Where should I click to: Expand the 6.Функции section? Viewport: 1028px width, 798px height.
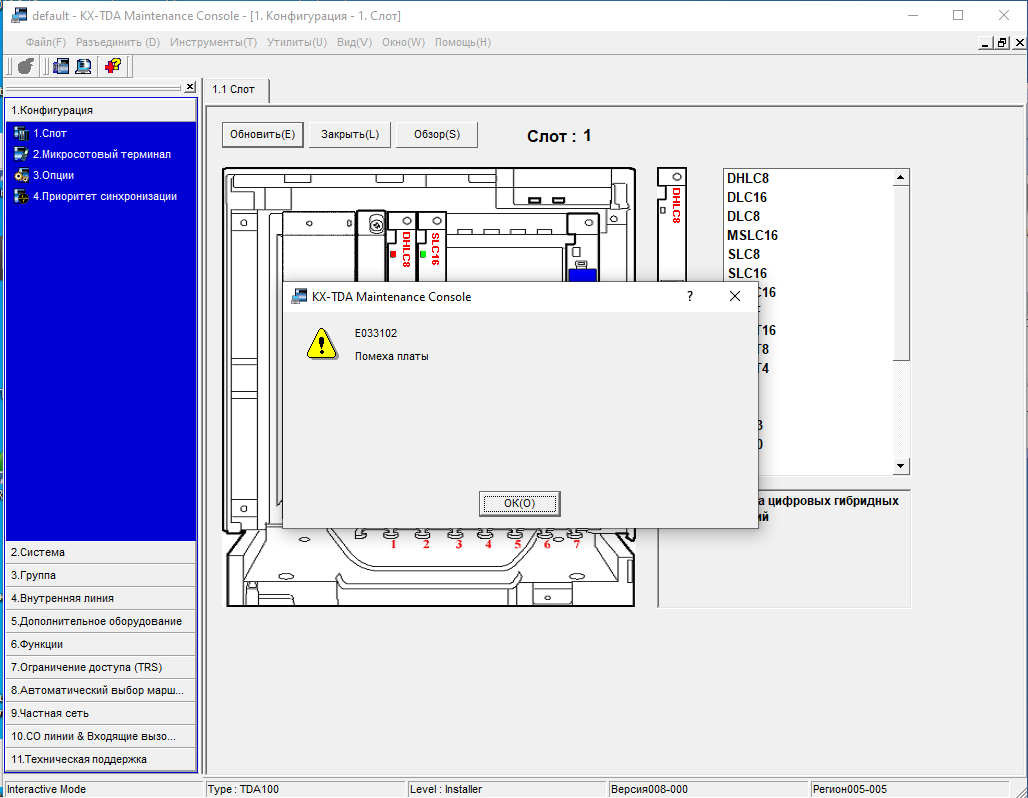(101, 644)
